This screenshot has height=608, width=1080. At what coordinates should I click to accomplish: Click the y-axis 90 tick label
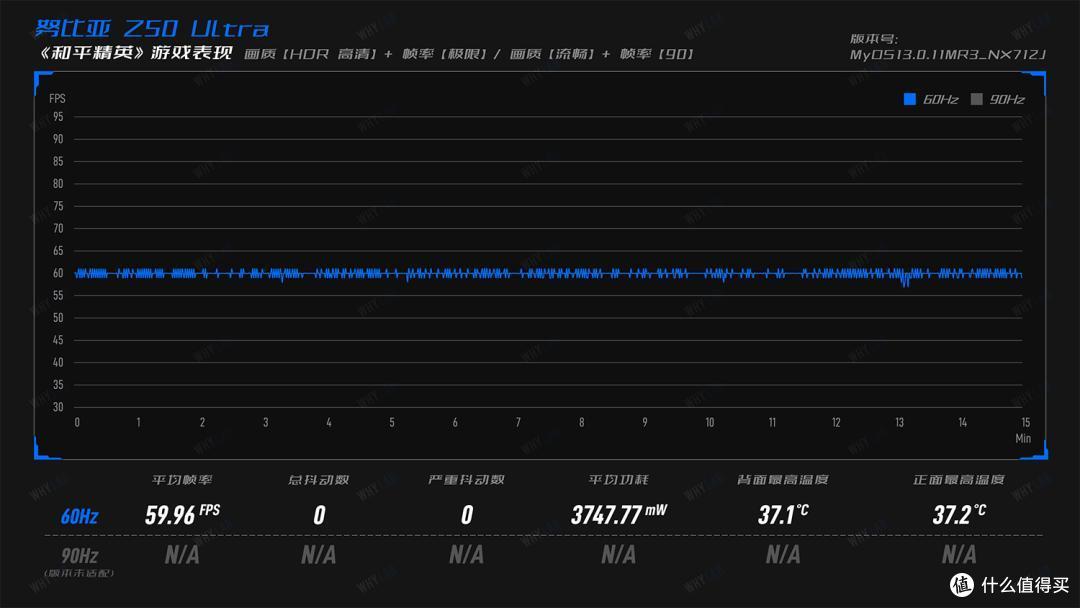tap(58, 139)
